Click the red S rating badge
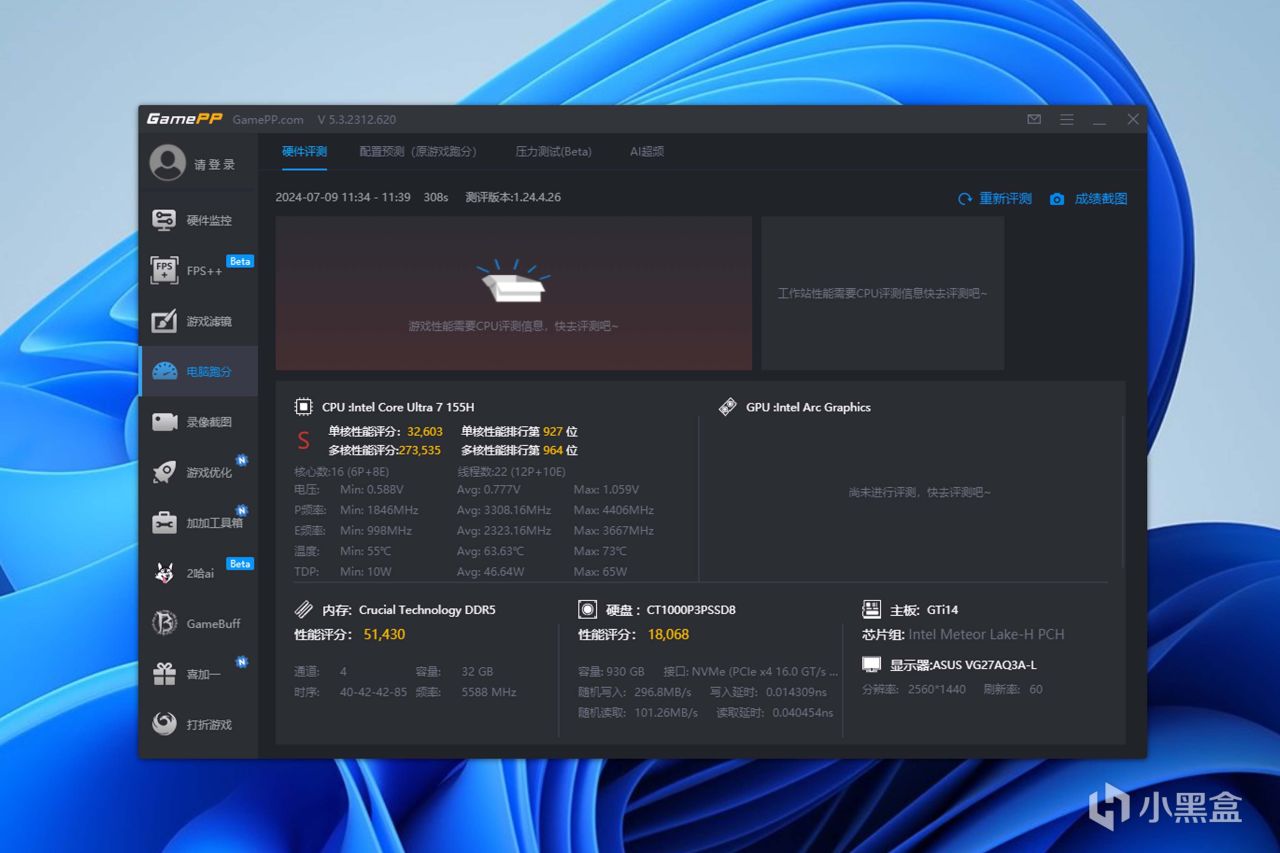This screenshot has width=1280, height=853. click(304, 441)
